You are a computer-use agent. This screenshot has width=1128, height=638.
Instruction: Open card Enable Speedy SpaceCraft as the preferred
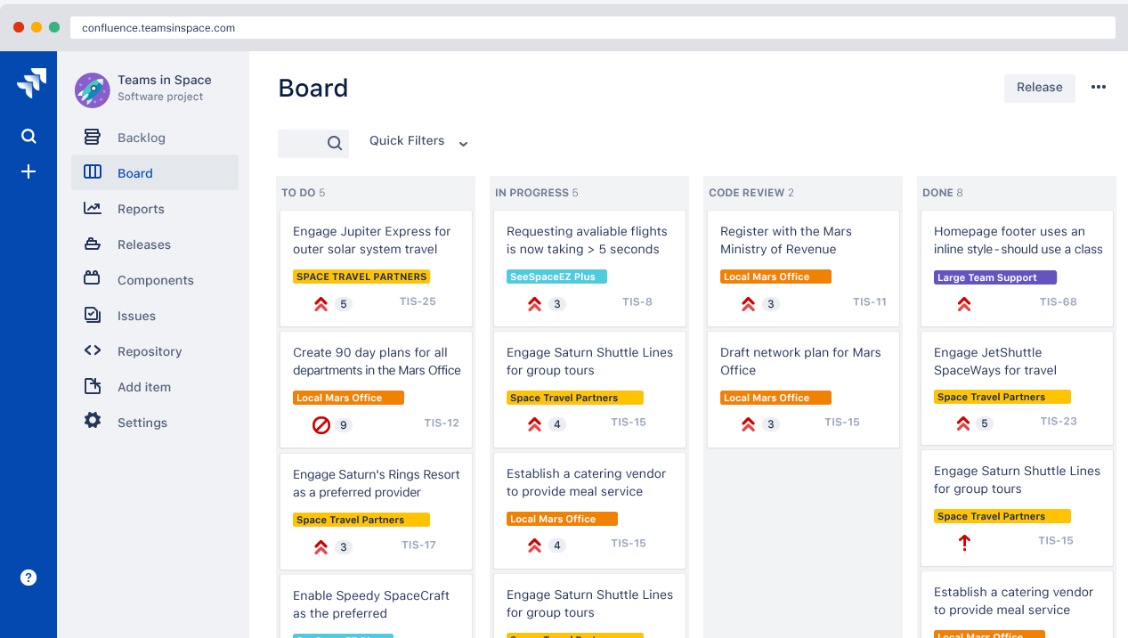click(376, 606)
